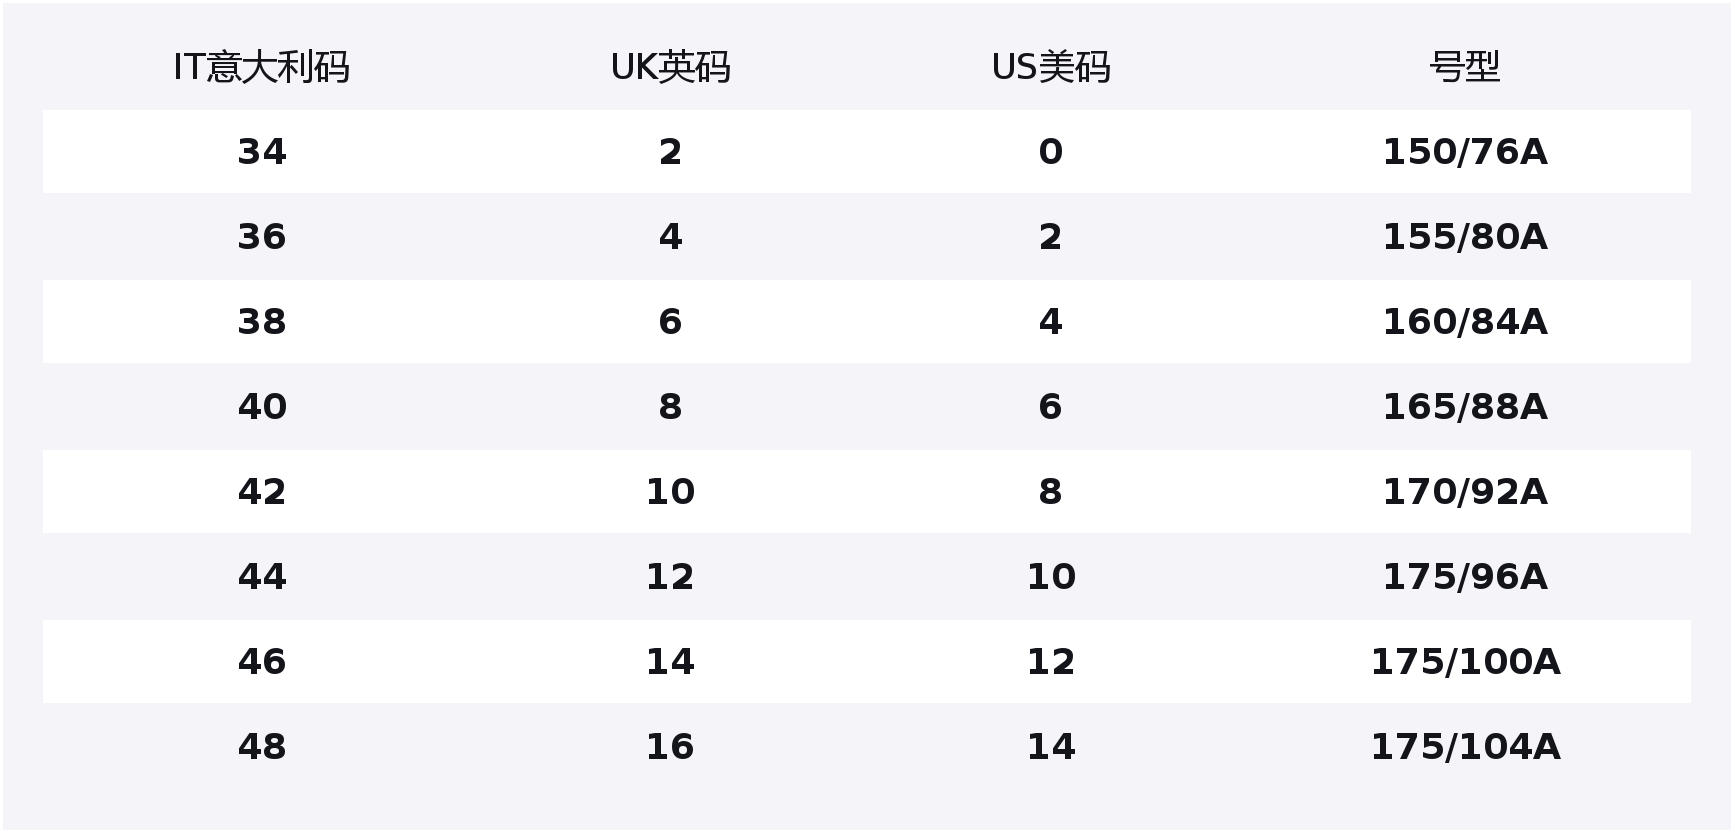Click the UK英码 column header
Viewport: 1734px width, 833px height.
click(670, 67)
